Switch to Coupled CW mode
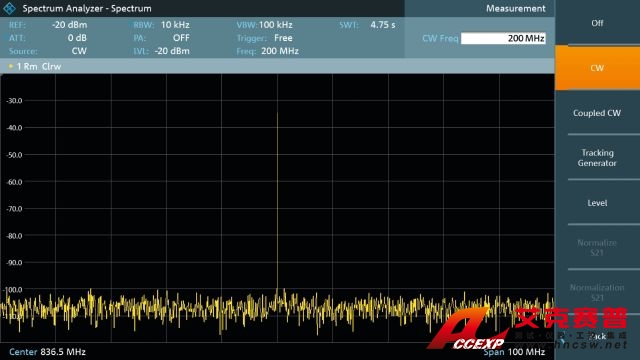Screen dimensions: 640x360 click(597, 113)
